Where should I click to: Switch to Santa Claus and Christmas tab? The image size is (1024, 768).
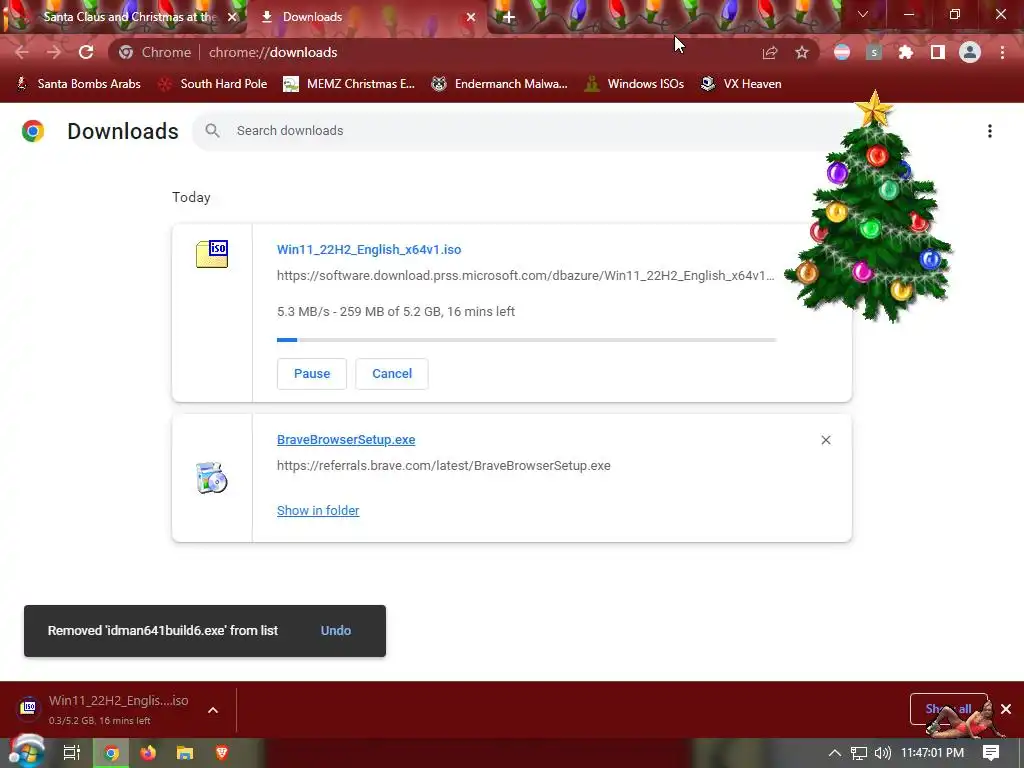click(129, 17)
